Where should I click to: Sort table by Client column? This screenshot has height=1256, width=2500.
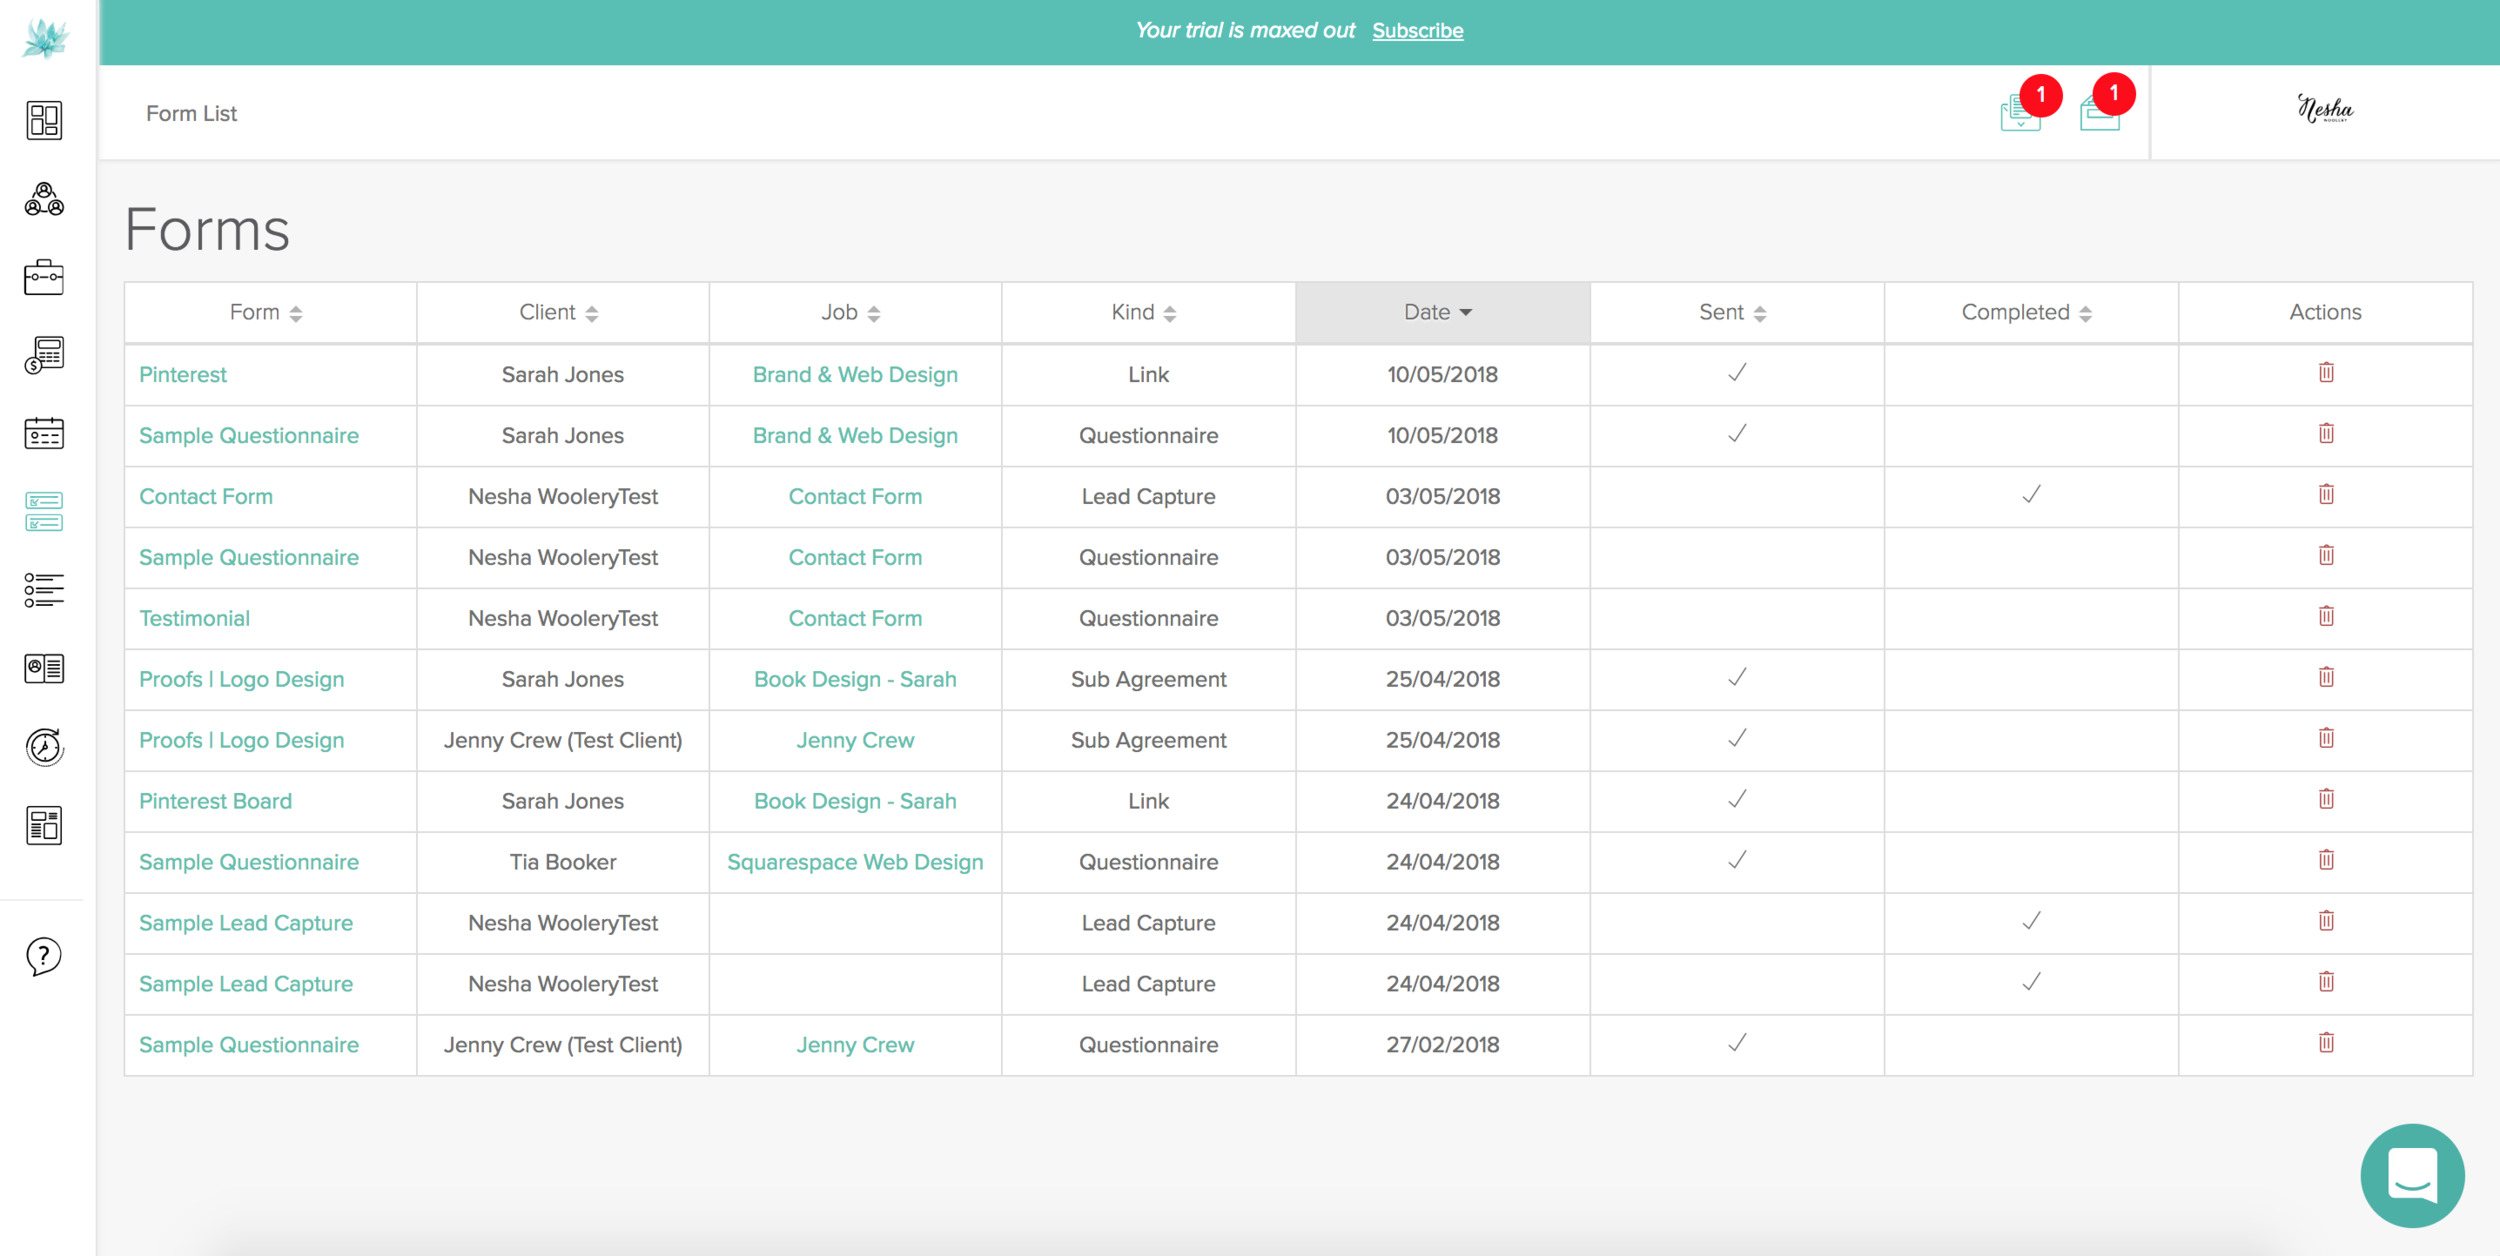coord(562,313)
